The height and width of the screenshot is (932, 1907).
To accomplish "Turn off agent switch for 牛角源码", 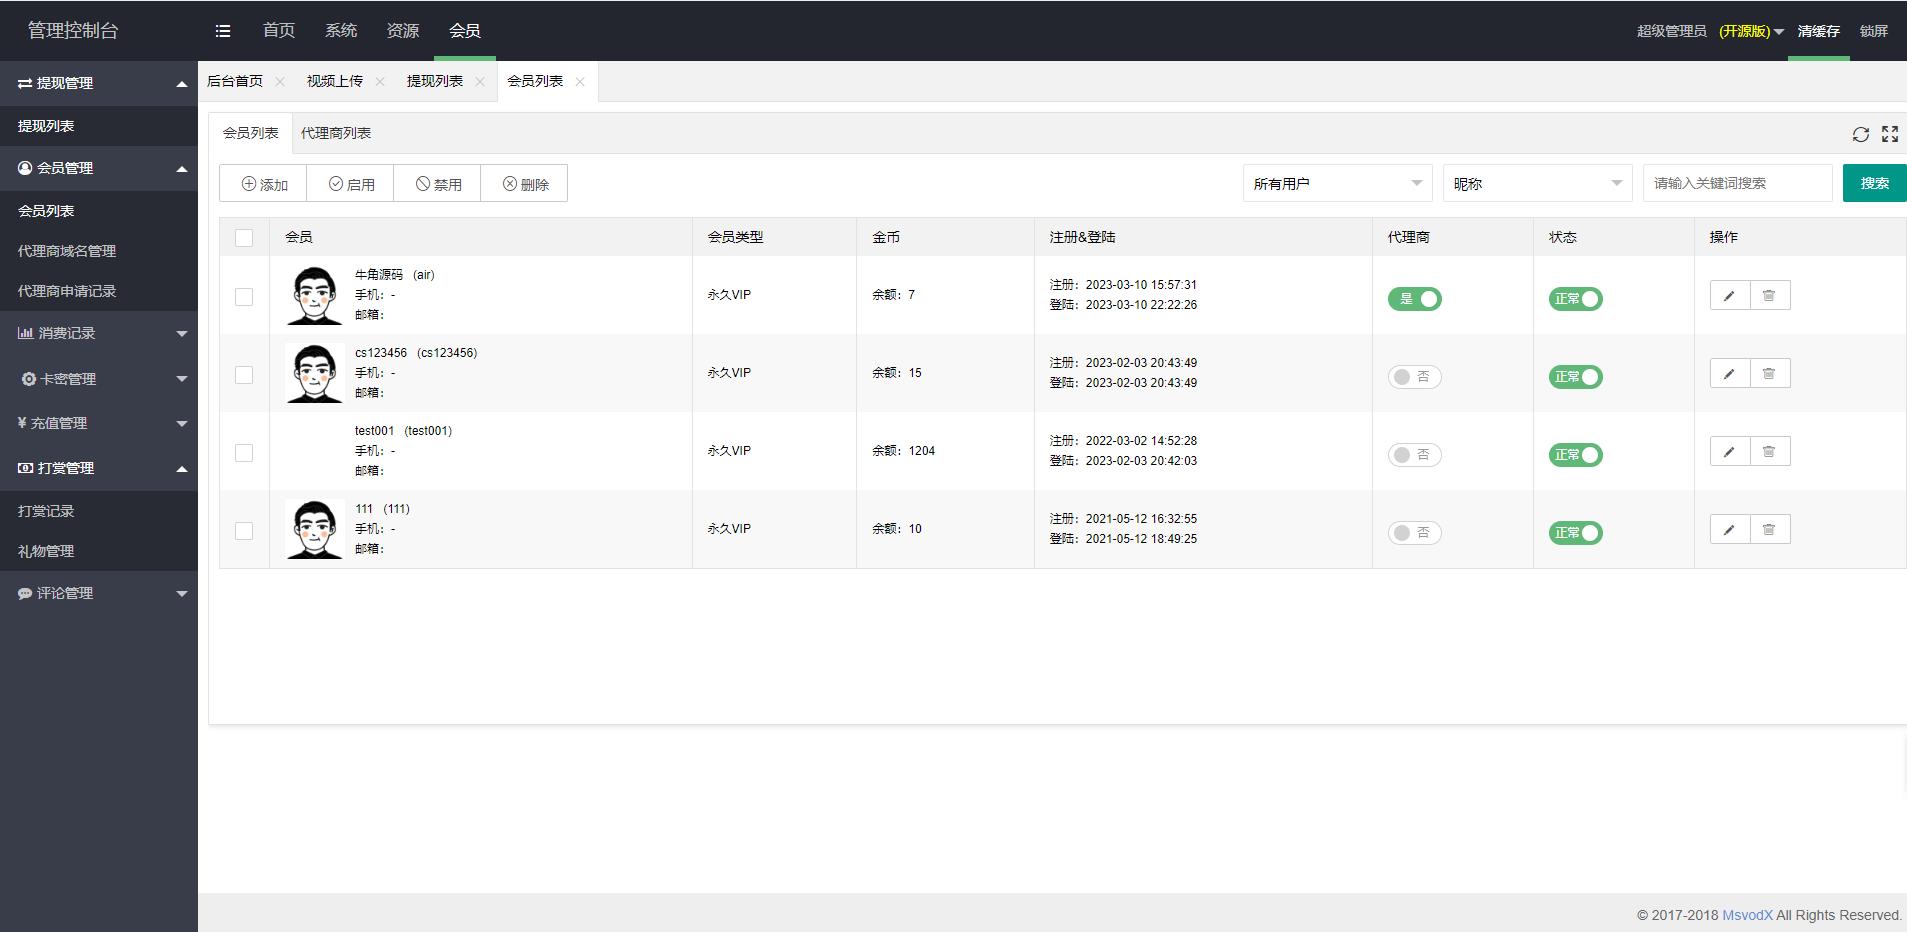I will click(1414, 299).
